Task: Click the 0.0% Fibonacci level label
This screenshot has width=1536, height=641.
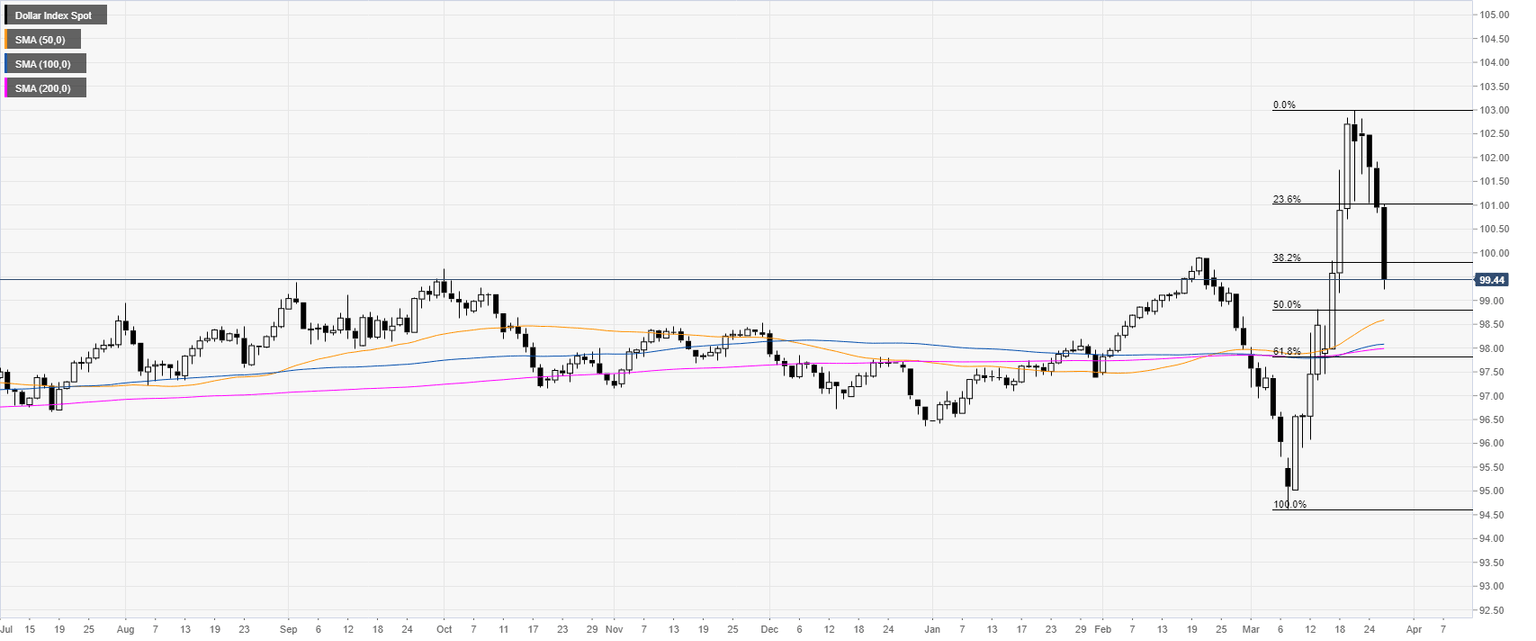Action: click(x=1286, y=104)
